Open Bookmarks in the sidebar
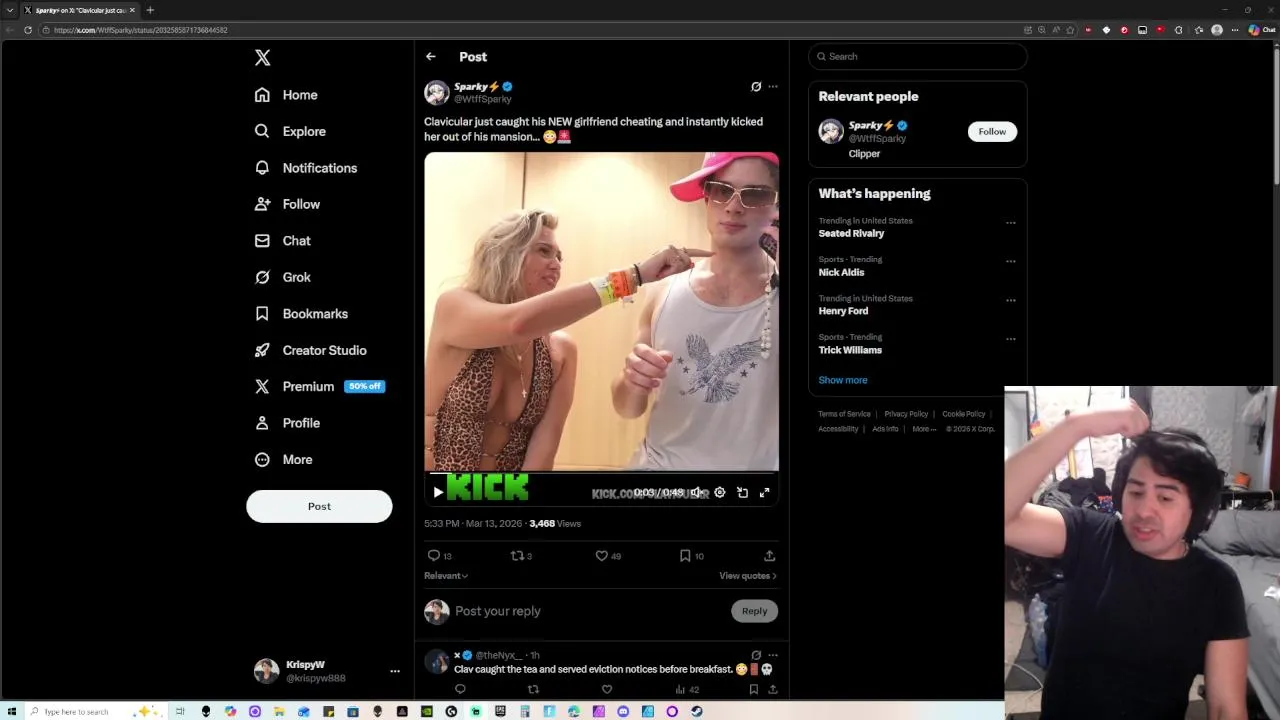Image resolution: width=1280 pixels, height=720 pixels. point(301,314)
